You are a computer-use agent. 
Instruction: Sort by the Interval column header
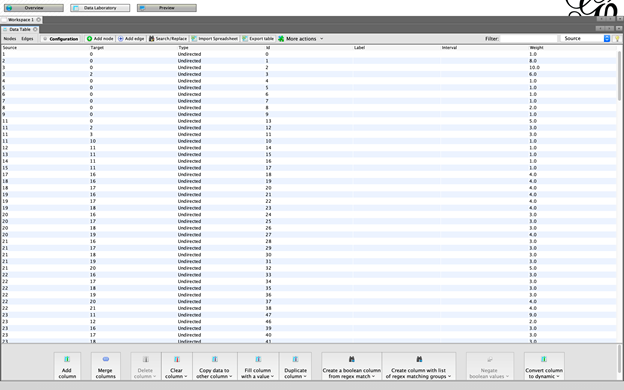485,48
